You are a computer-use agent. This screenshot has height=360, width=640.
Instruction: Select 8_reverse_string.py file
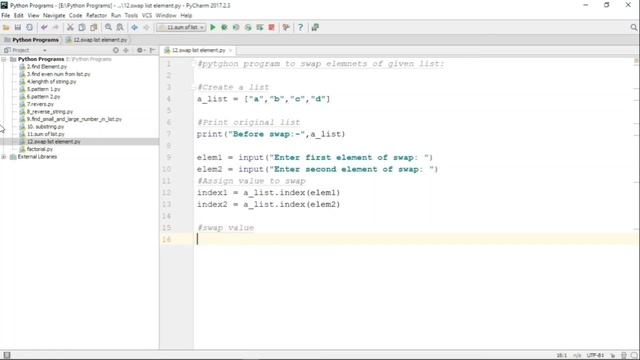[x=50, y=111]
